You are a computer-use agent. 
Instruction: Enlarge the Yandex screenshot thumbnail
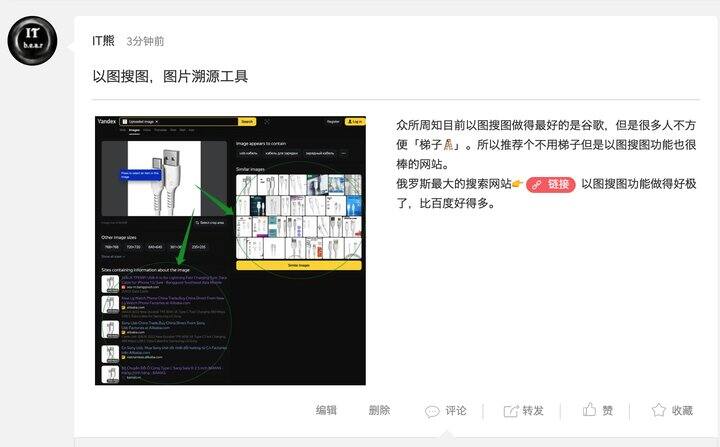tap(230, 250)
